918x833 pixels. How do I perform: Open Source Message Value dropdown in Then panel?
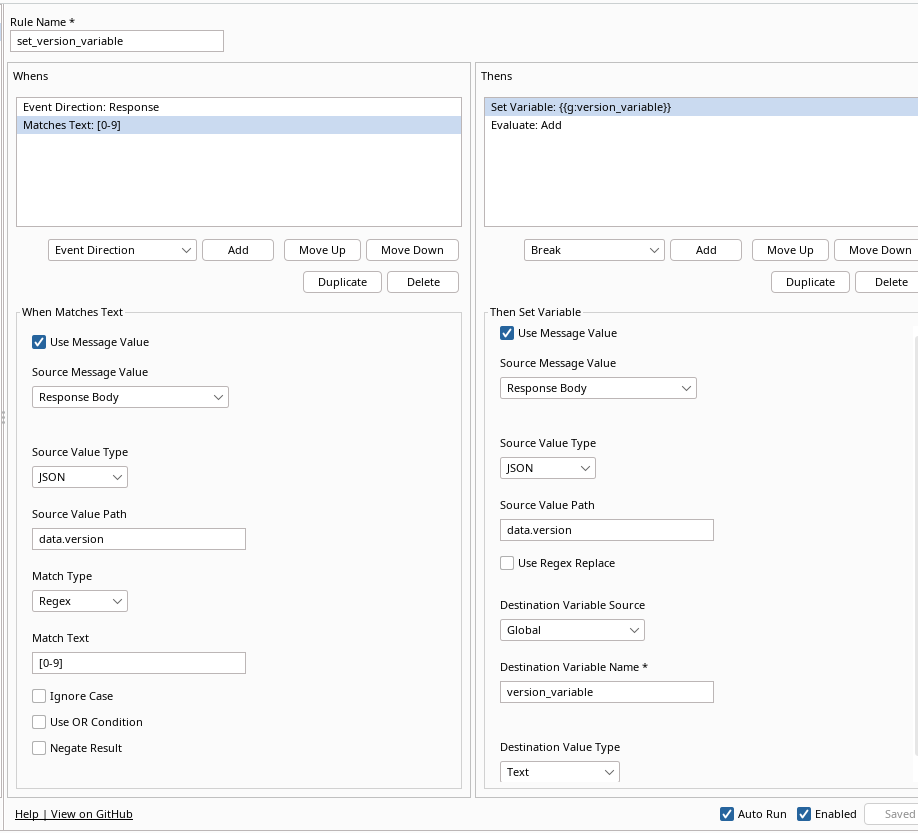tap(598, 388)
